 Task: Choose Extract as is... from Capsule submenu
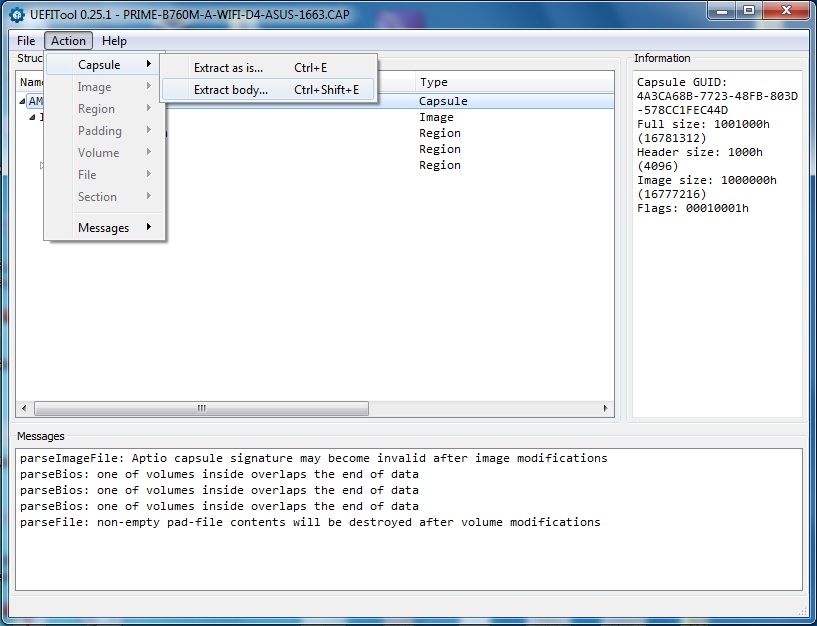tap(228, 68)
